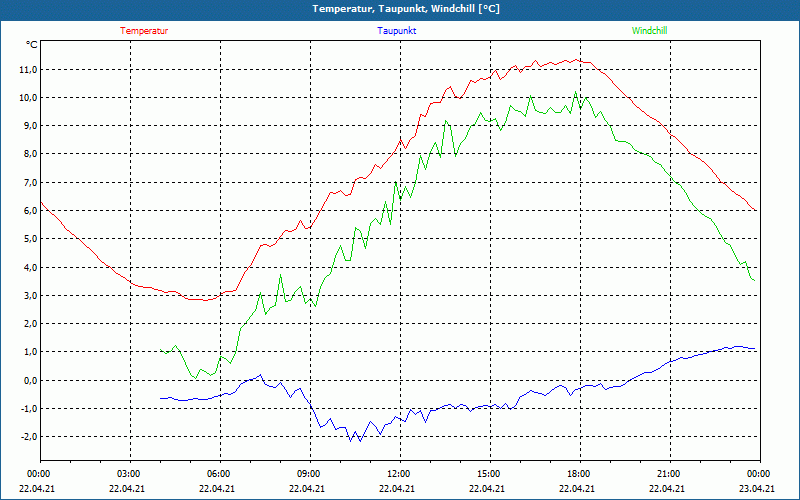Click the '03:00' time axis label

tap(128, 474)
